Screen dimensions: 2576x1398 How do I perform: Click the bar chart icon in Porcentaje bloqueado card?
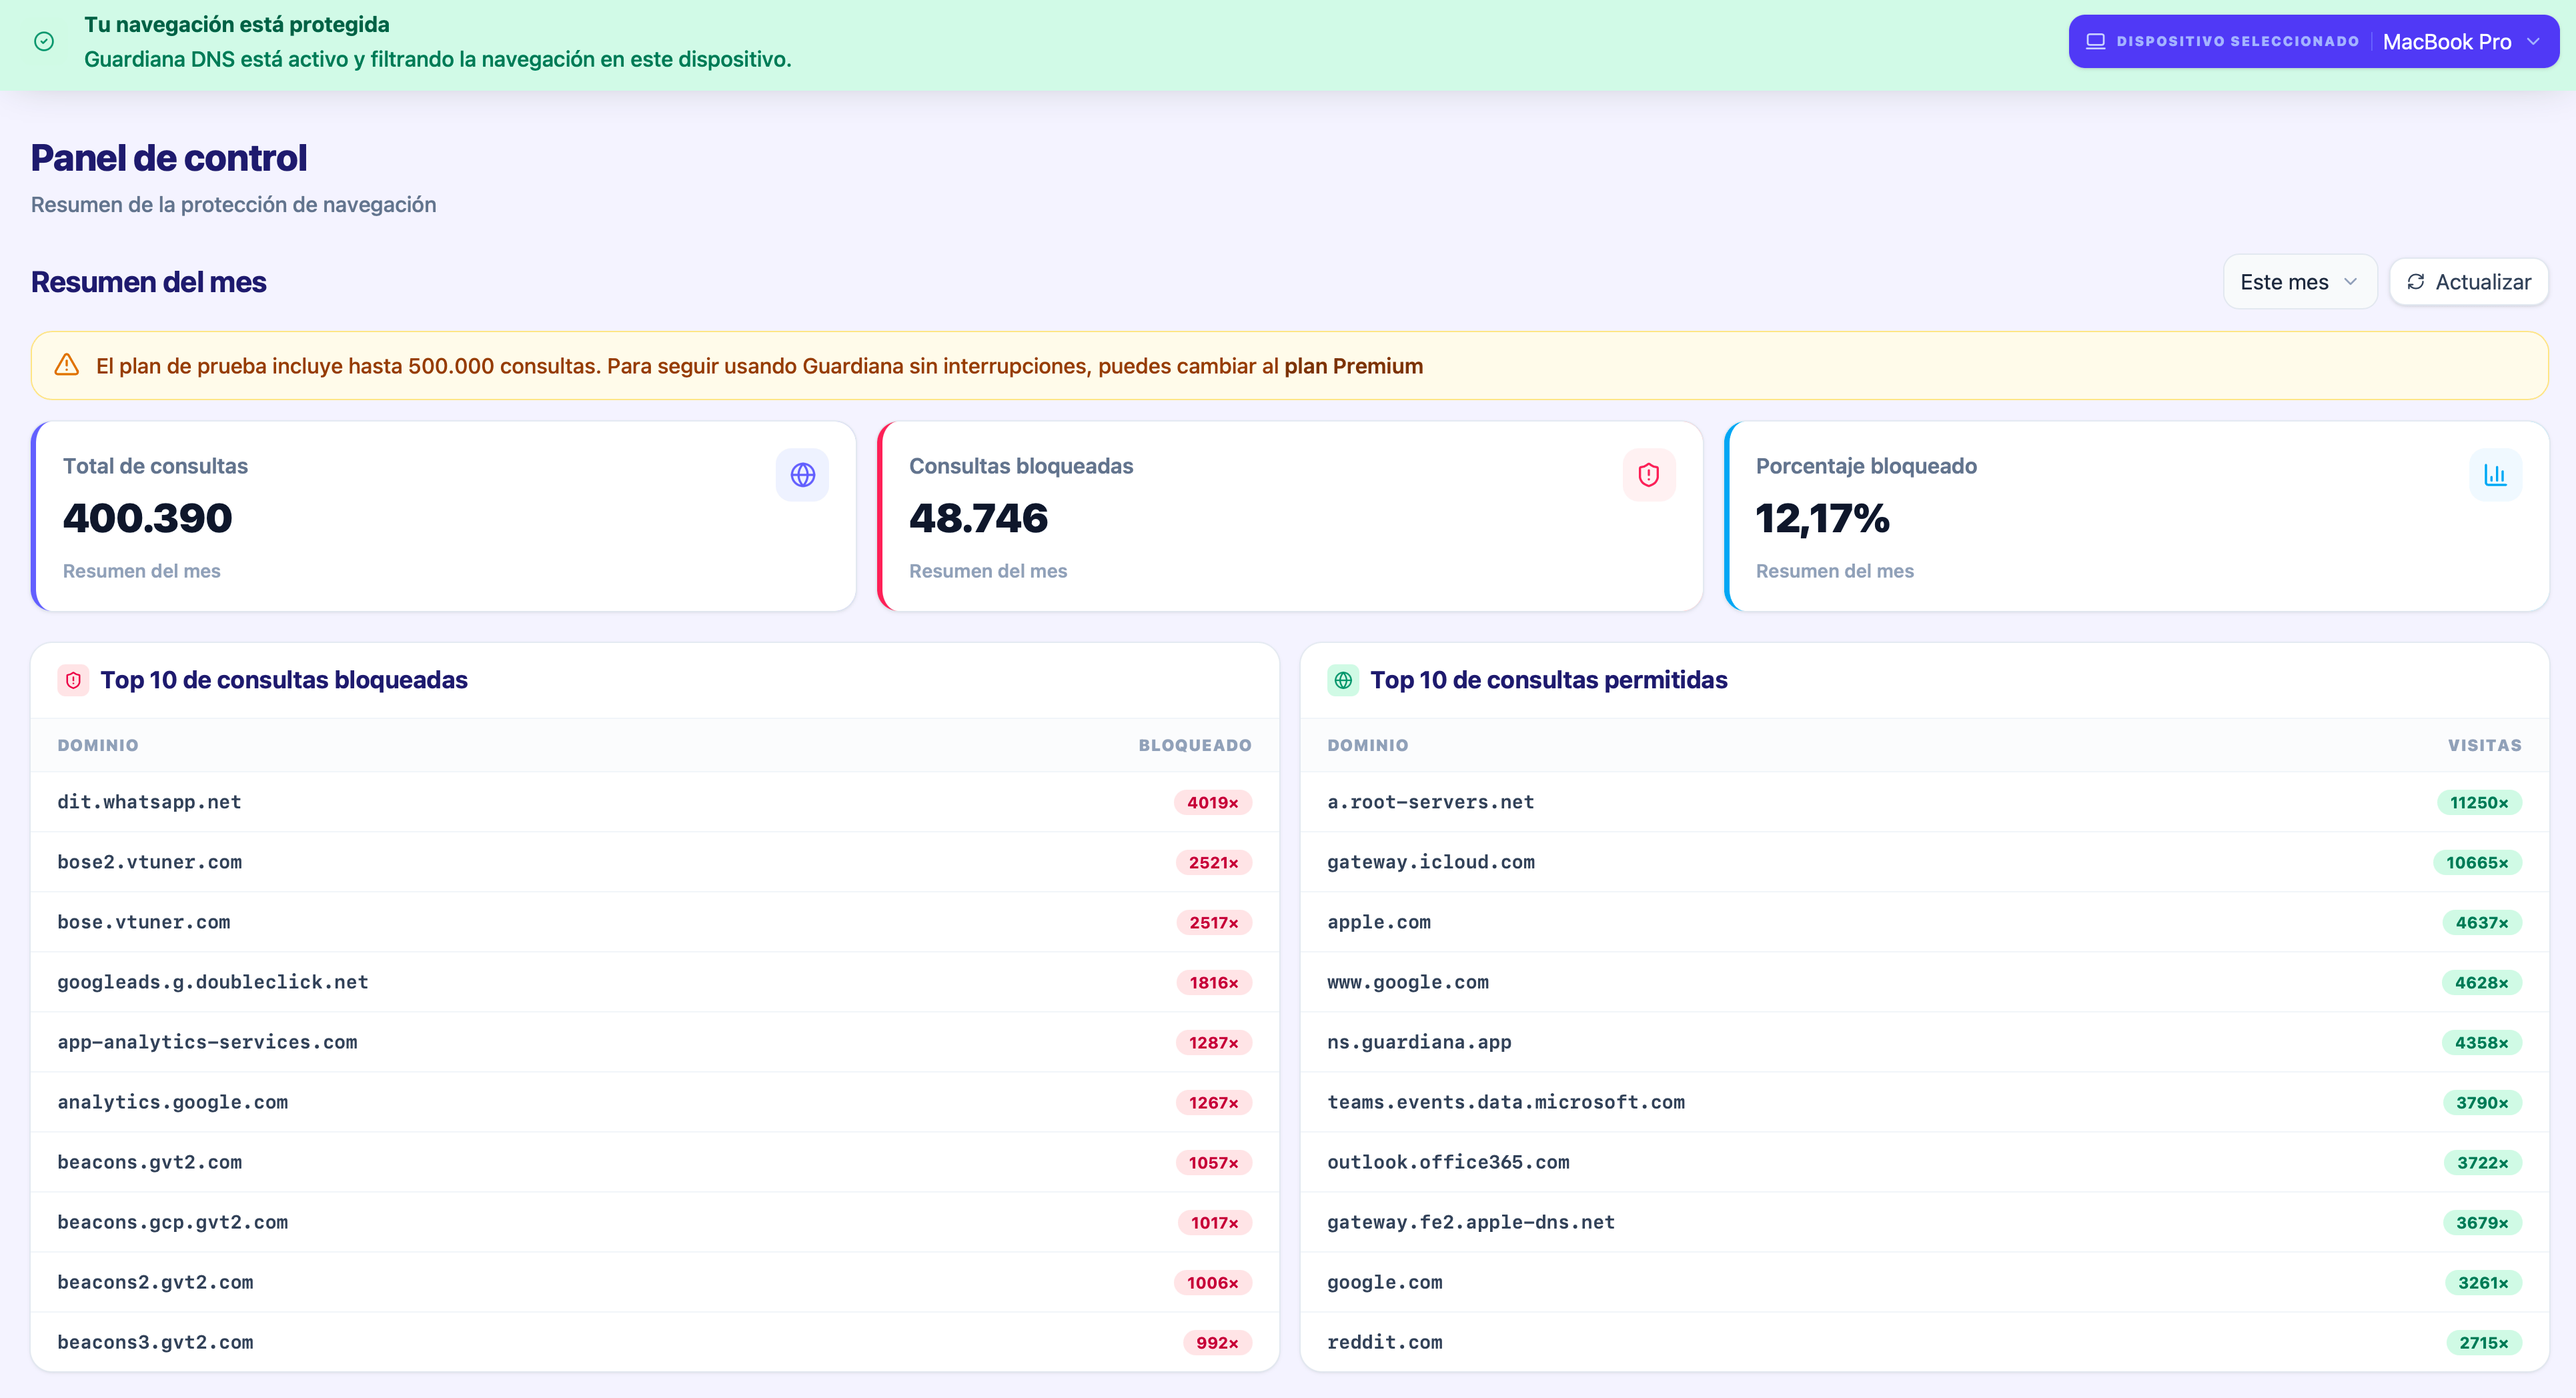click(x=2495, y=475)
